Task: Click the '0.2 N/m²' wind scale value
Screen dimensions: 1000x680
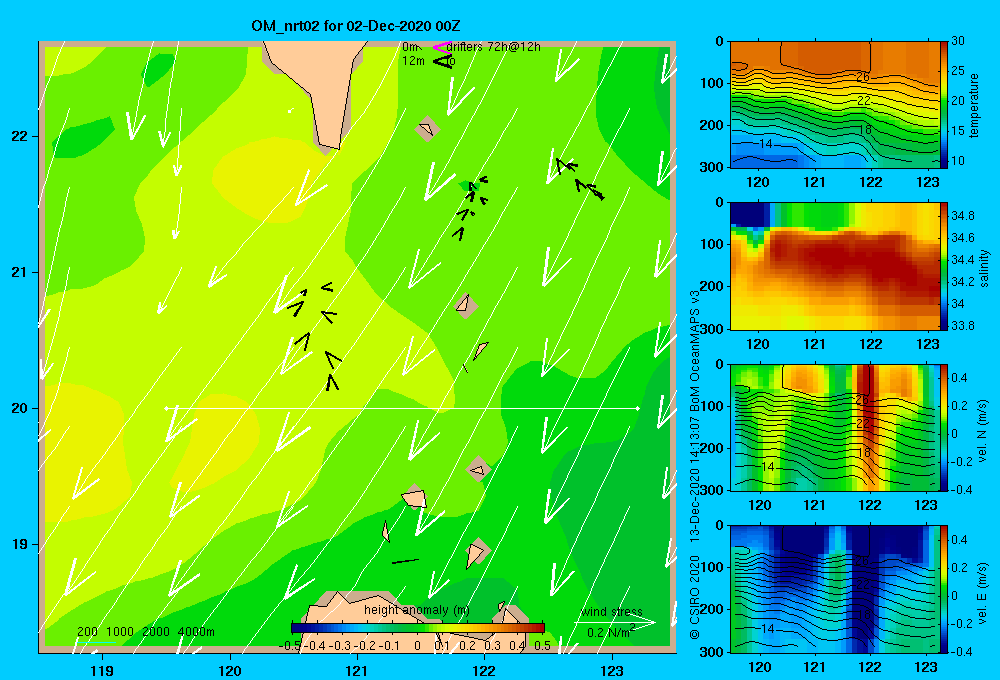Action: [x=611, y=632]
